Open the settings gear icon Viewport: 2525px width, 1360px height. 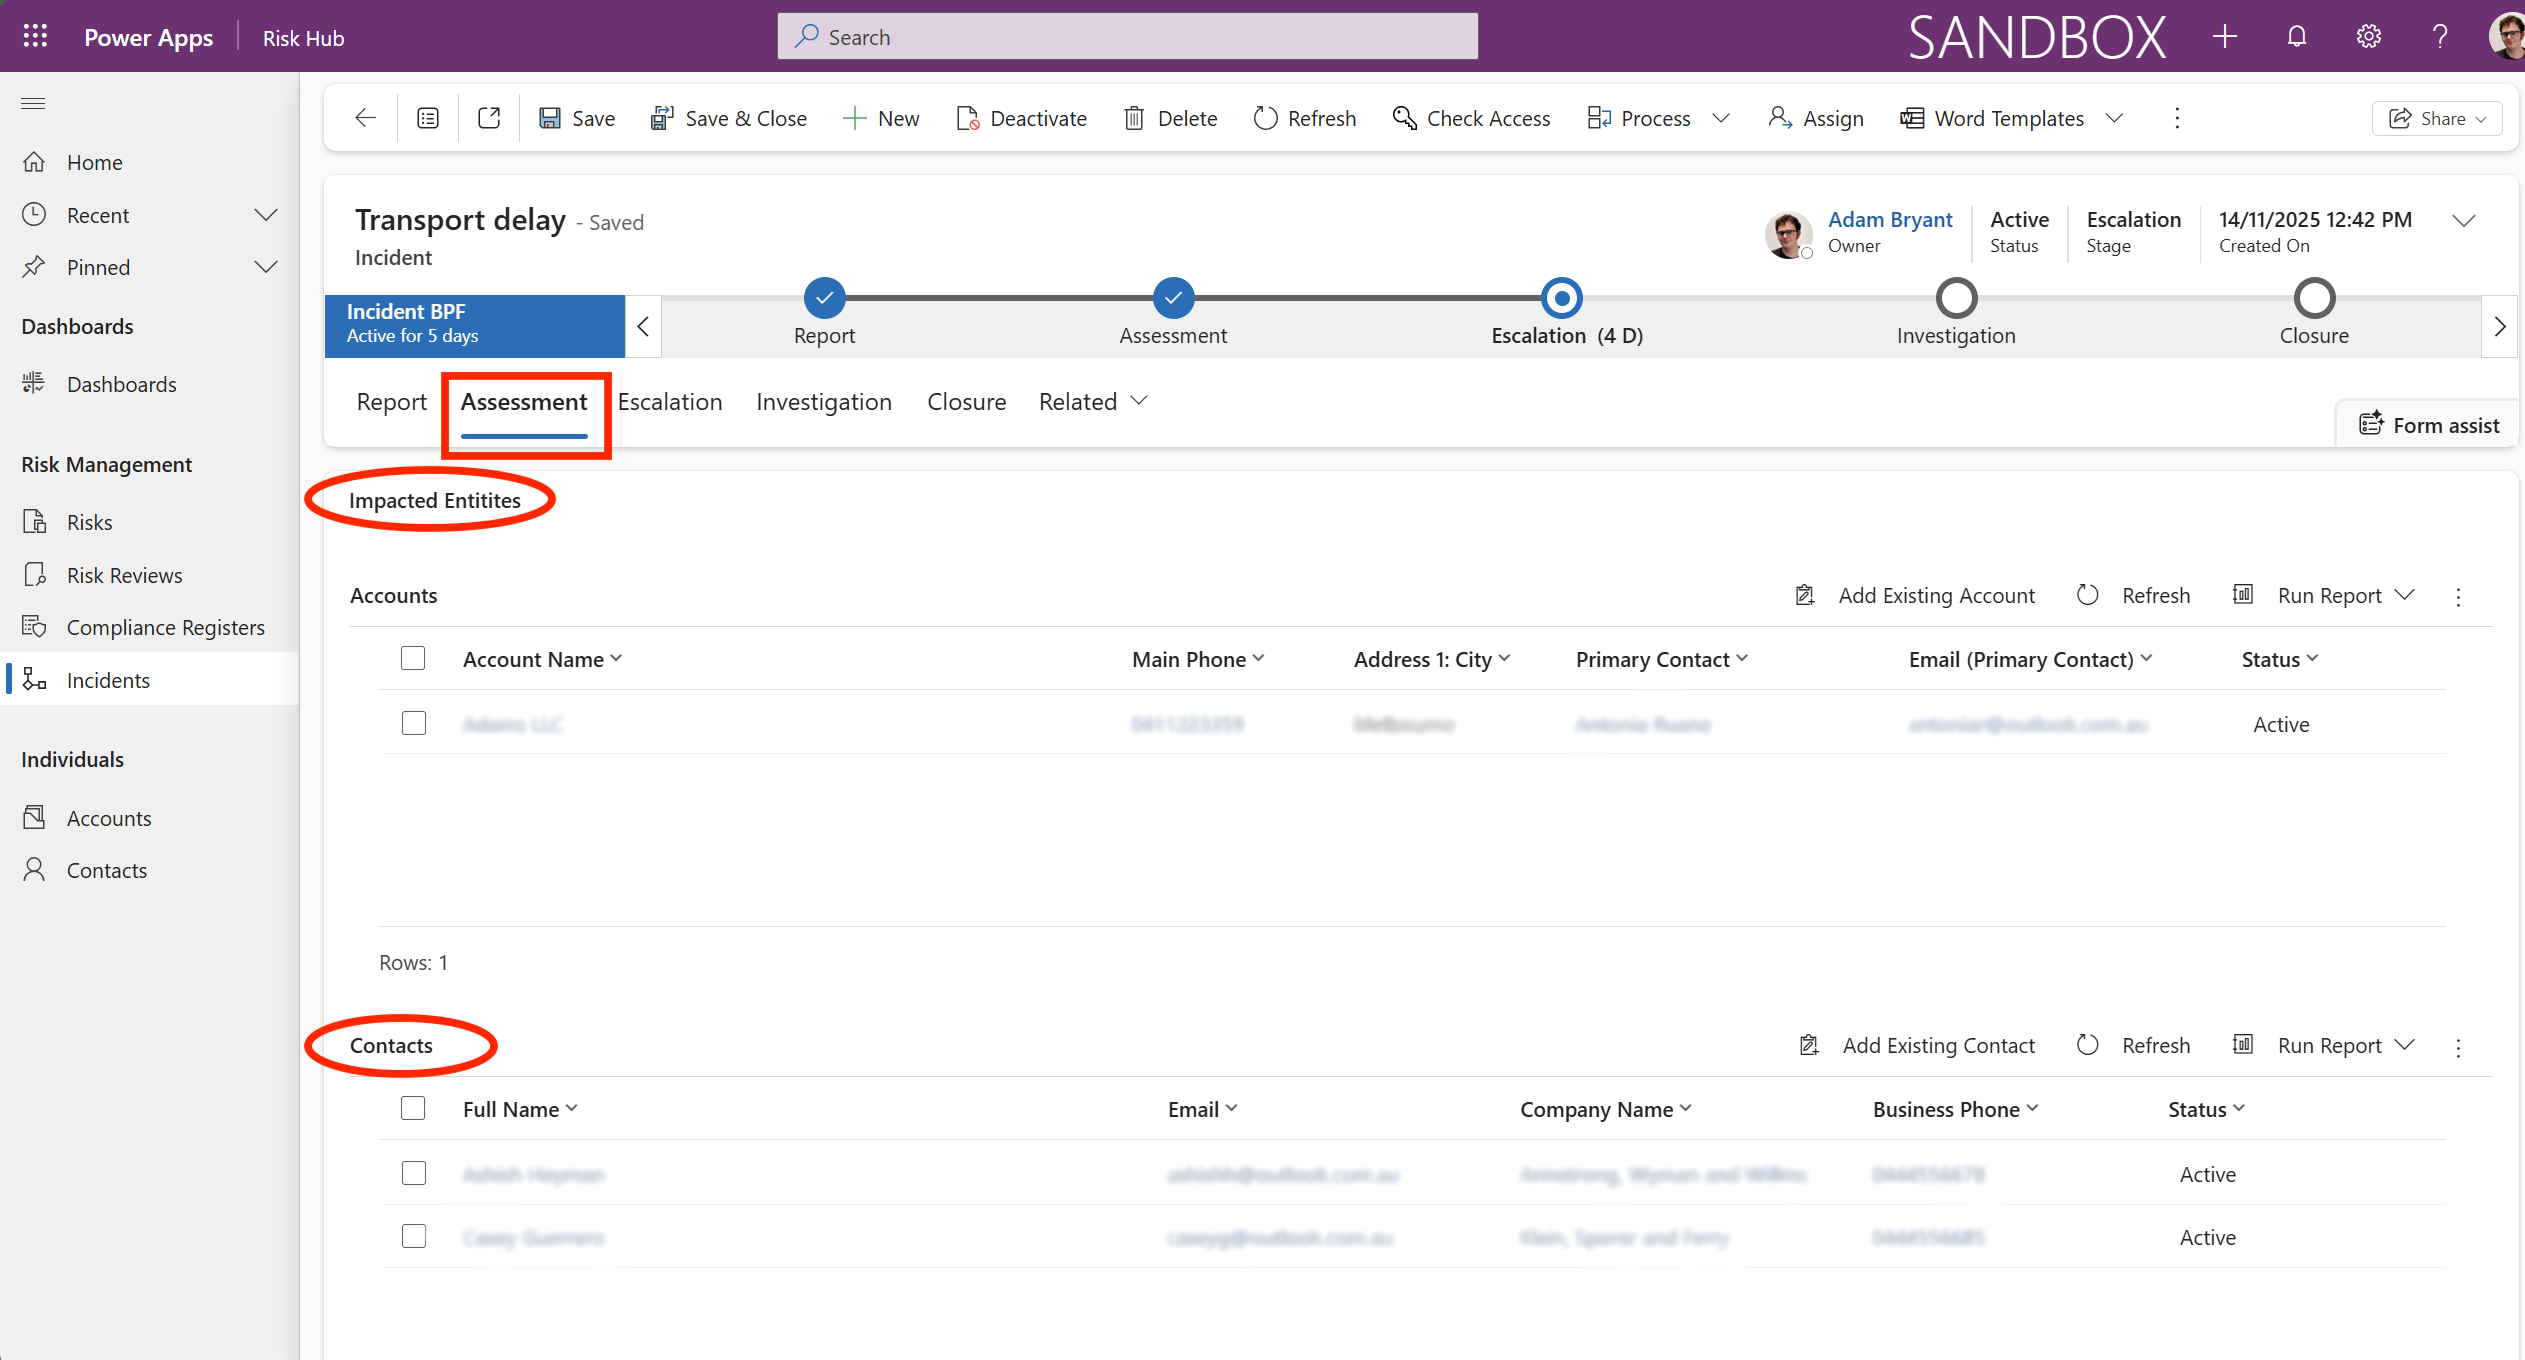click(2368, 37)
